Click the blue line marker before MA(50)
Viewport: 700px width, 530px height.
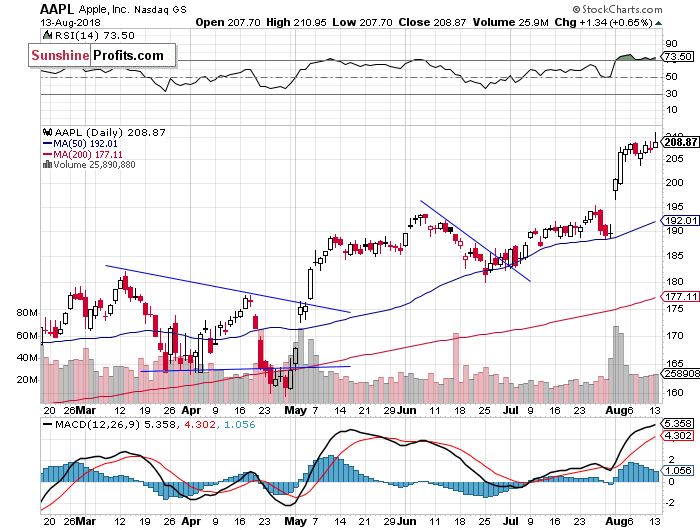click(47, 144)
